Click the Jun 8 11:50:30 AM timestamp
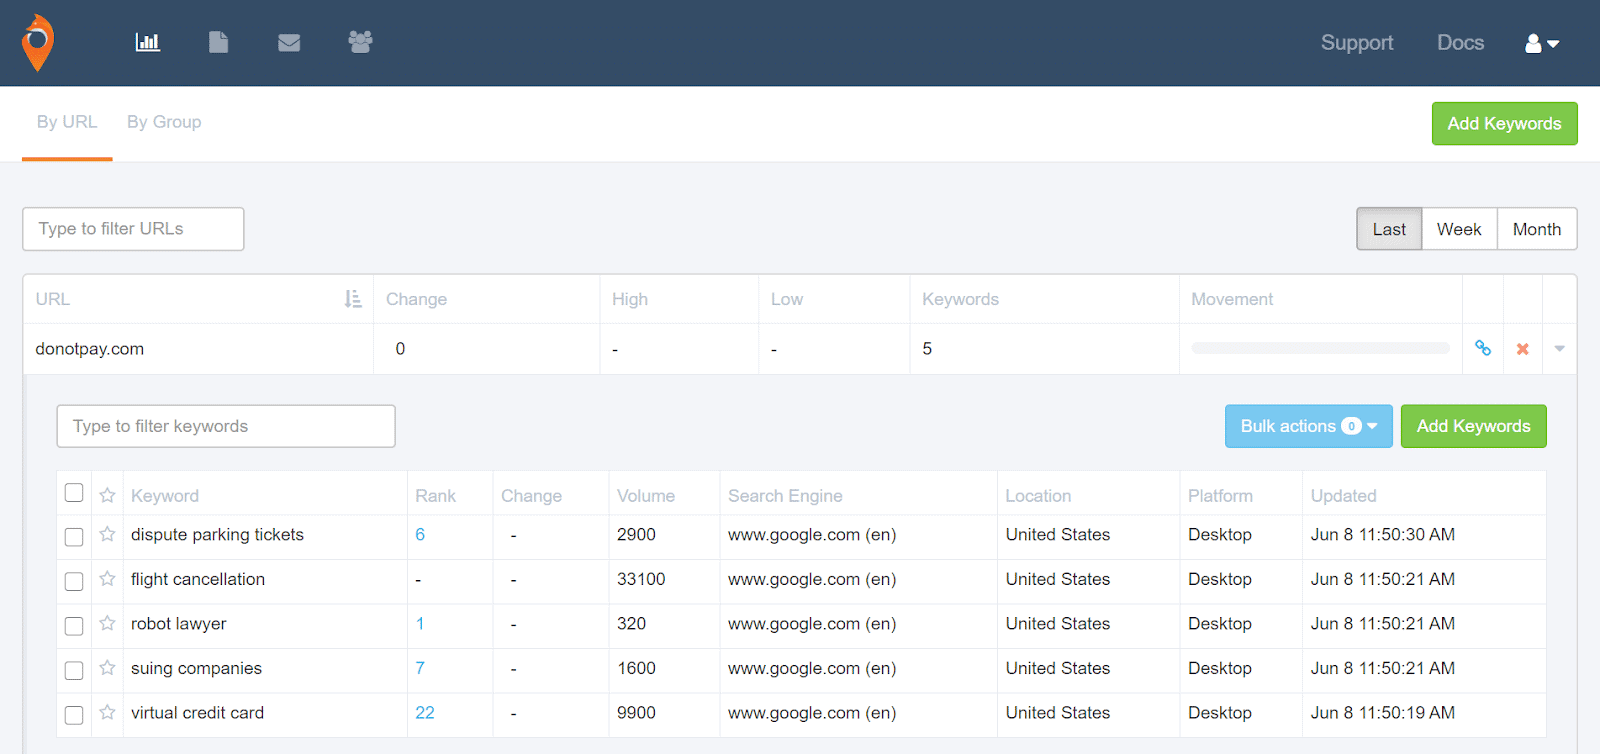The image size is (1600, 754). point(1383,535)
